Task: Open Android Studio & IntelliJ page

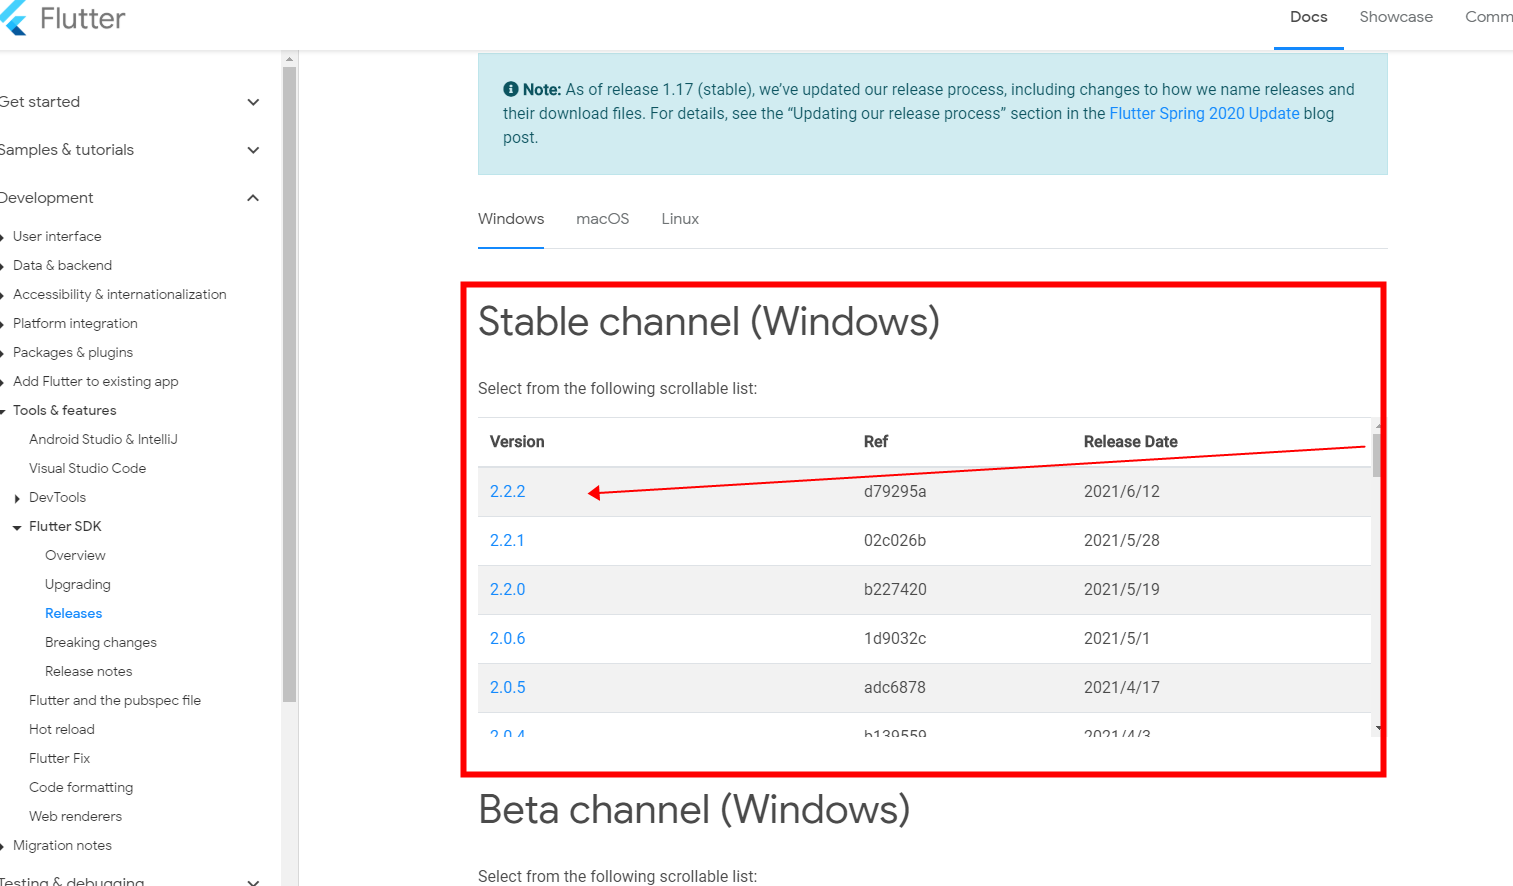Action: [103, 440]
